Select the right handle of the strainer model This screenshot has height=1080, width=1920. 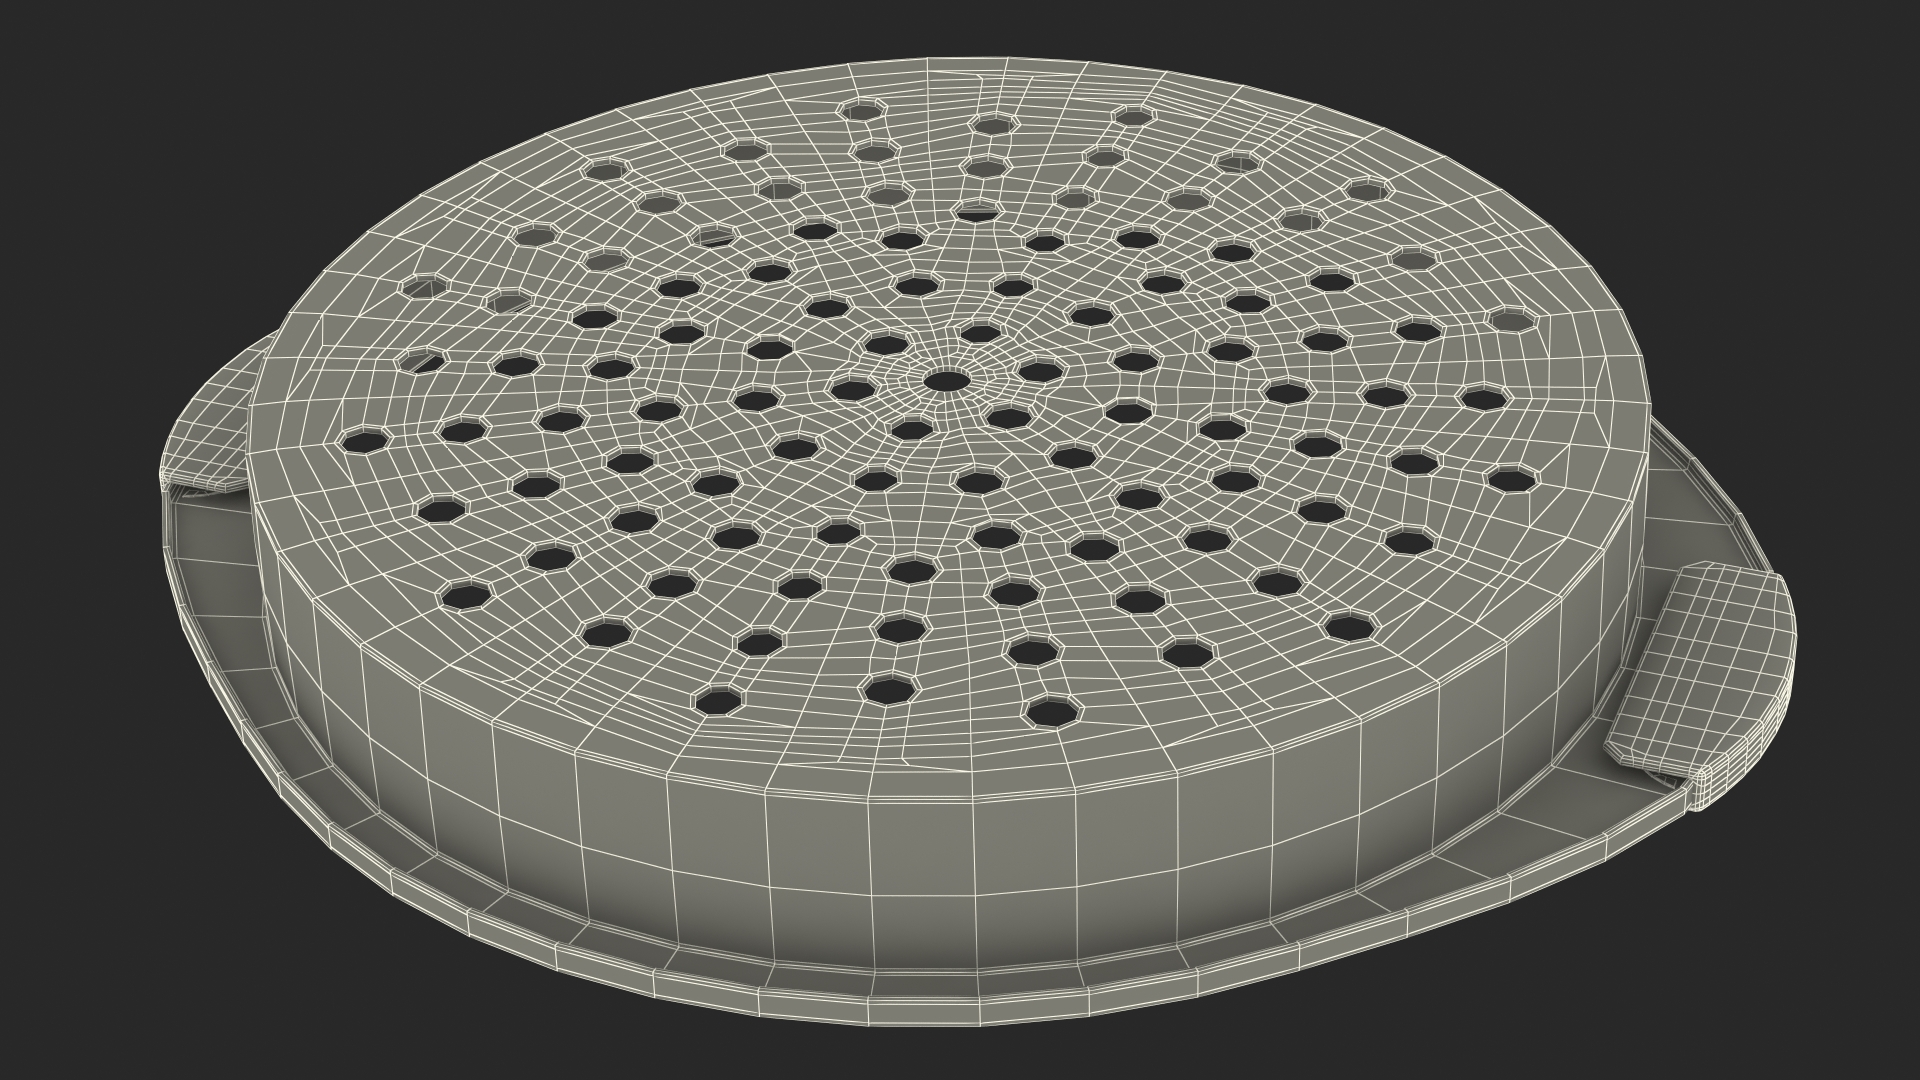(1700, 684)
